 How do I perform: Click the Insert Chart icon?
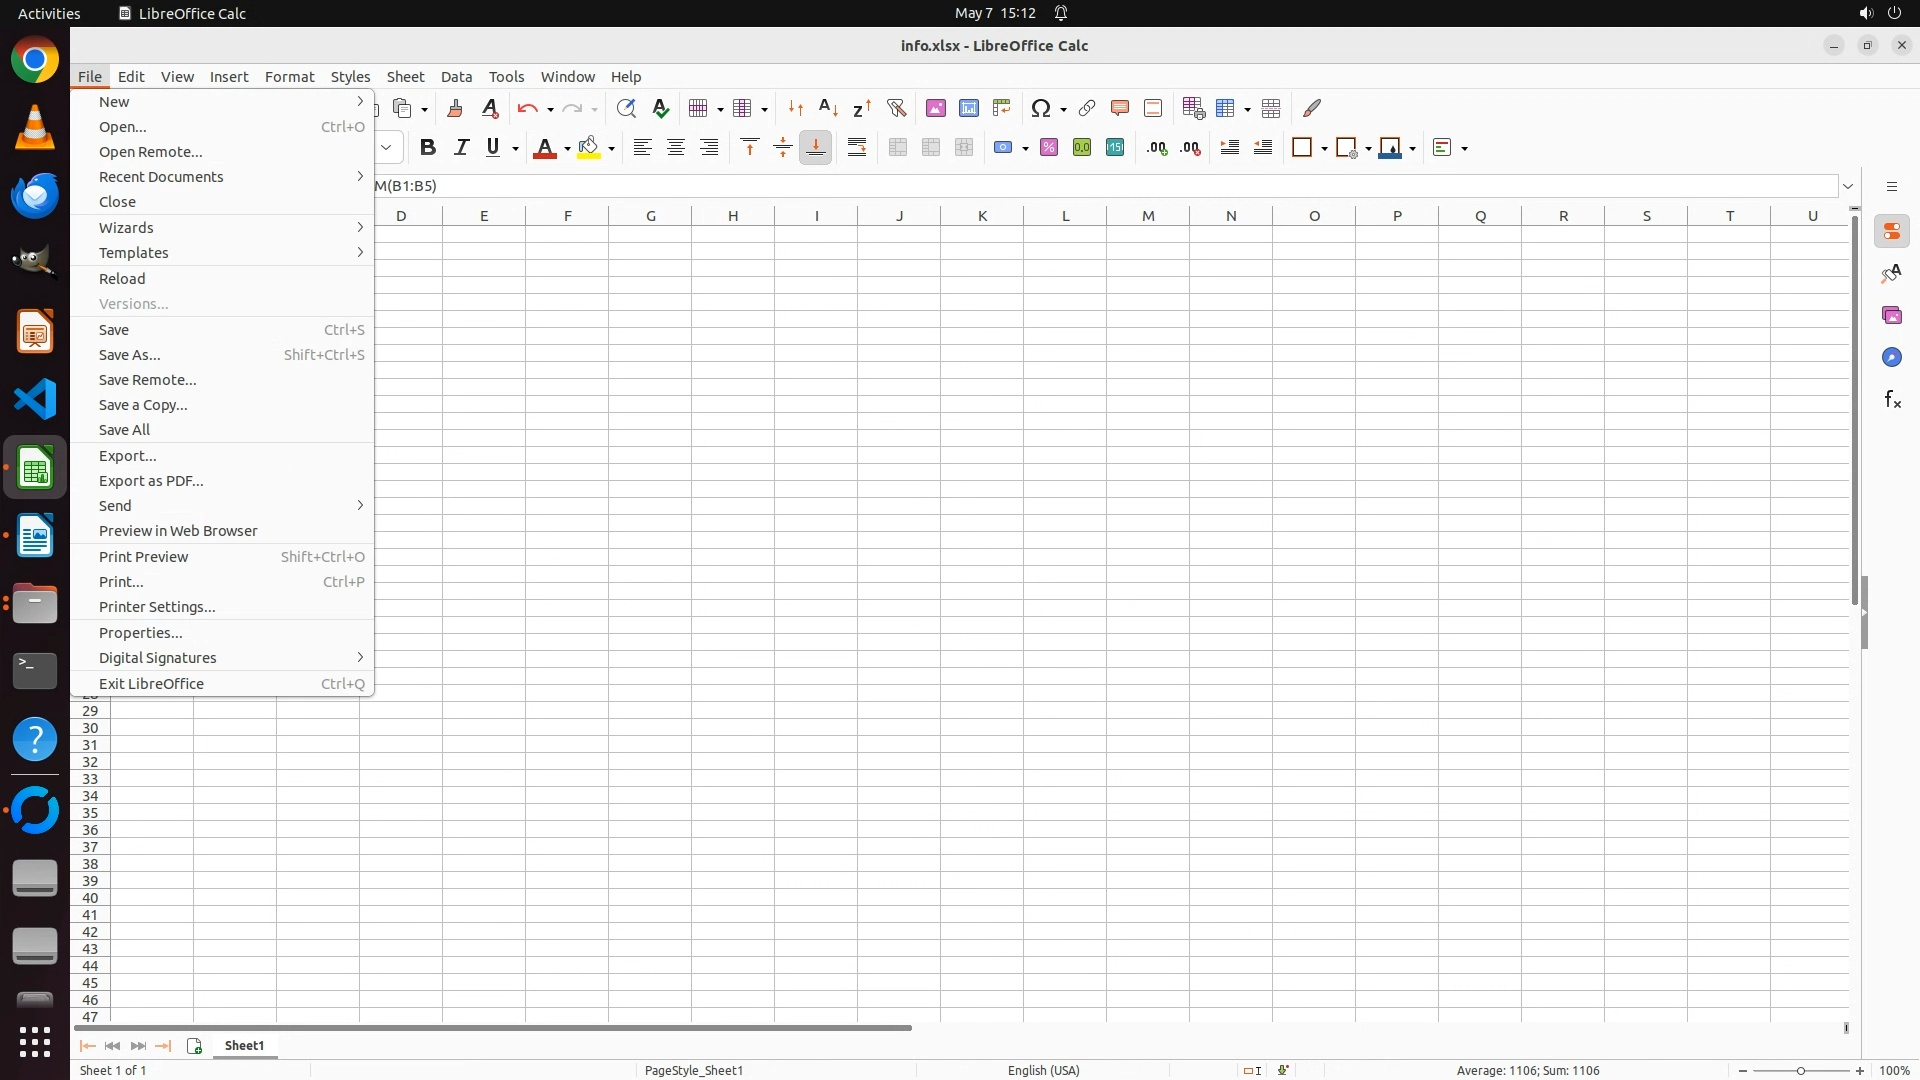[969, 108]
